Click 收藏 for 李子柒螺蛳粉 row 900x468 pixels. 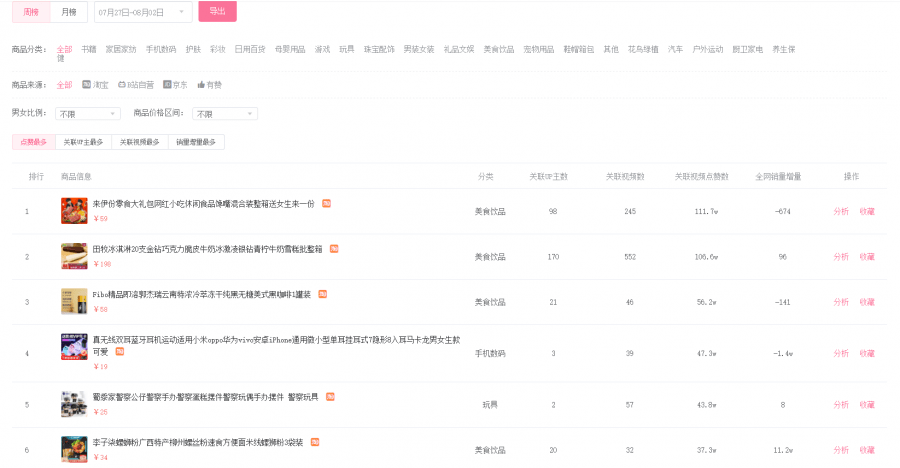pos(867,450)
